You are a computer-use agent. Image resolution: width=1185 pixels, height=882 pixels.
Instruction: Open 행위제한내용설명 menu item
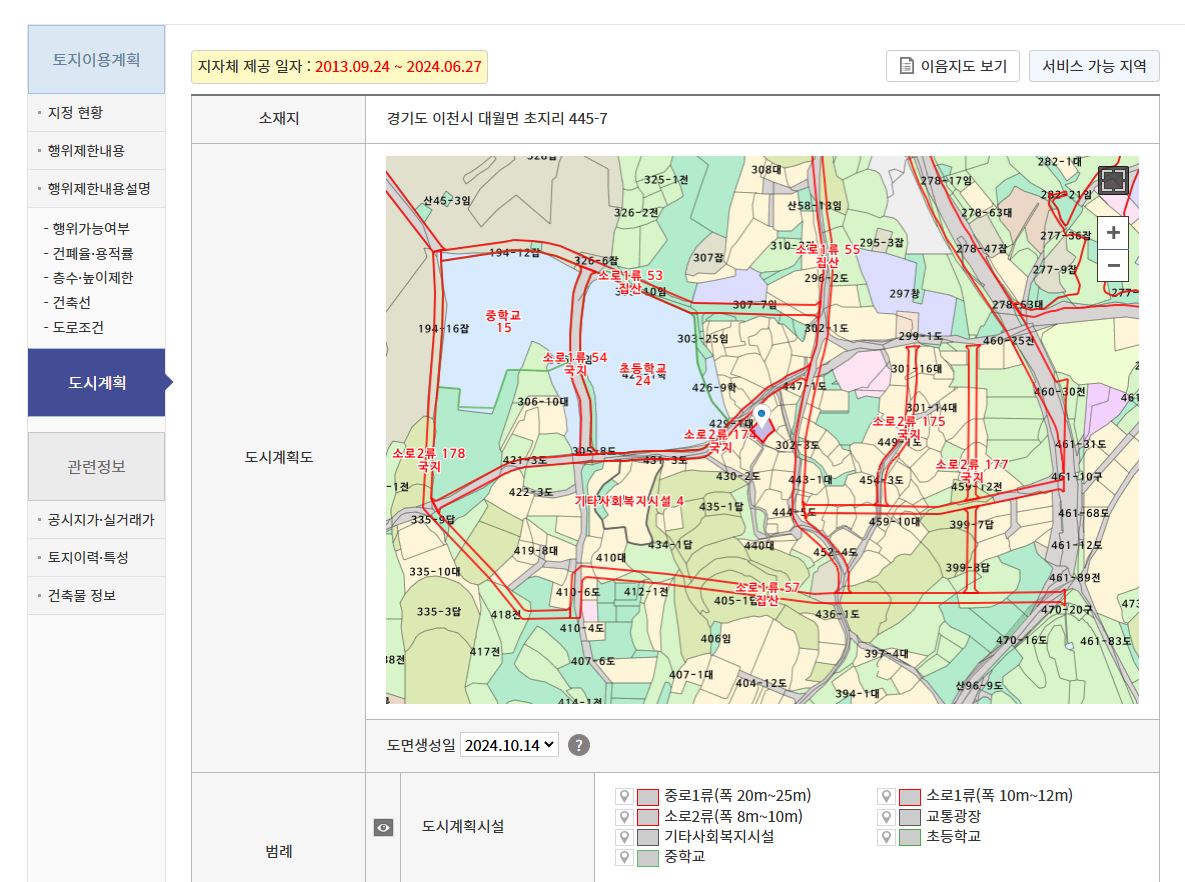(98, 188)
